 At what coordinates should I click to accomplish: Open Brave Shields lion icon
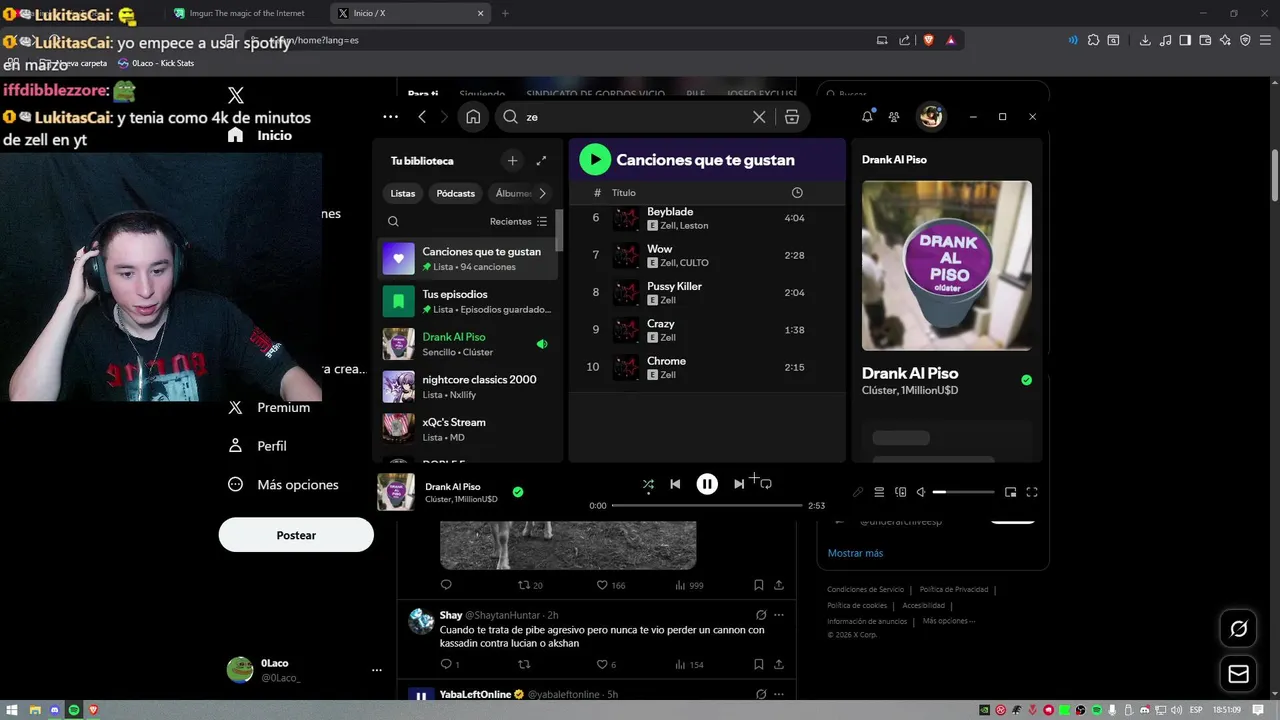pyautogui.click(x=929, y=40)
